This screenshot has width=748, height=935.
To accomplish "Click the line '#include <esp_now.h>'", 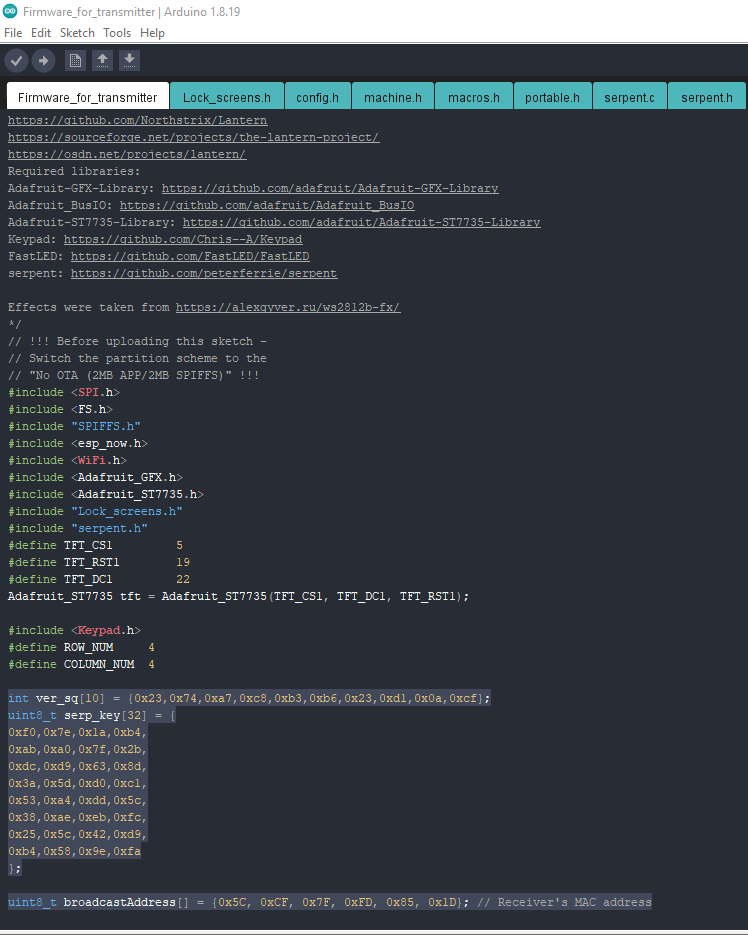I will coord(78,443).
